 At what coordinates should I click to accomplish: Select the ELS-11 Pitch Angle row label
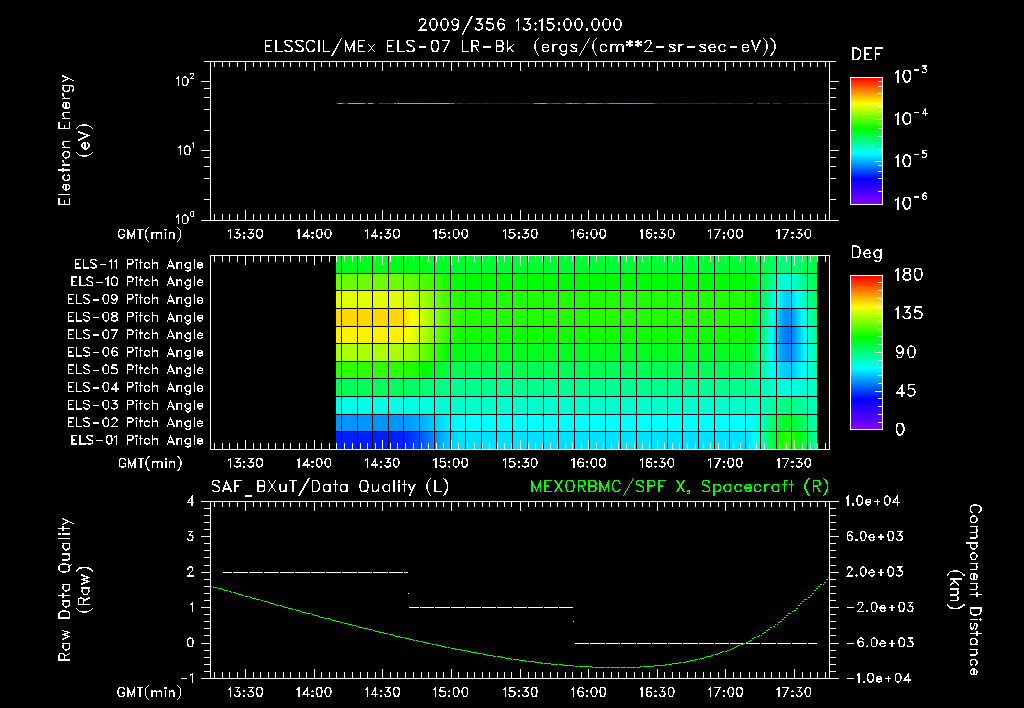138,265
